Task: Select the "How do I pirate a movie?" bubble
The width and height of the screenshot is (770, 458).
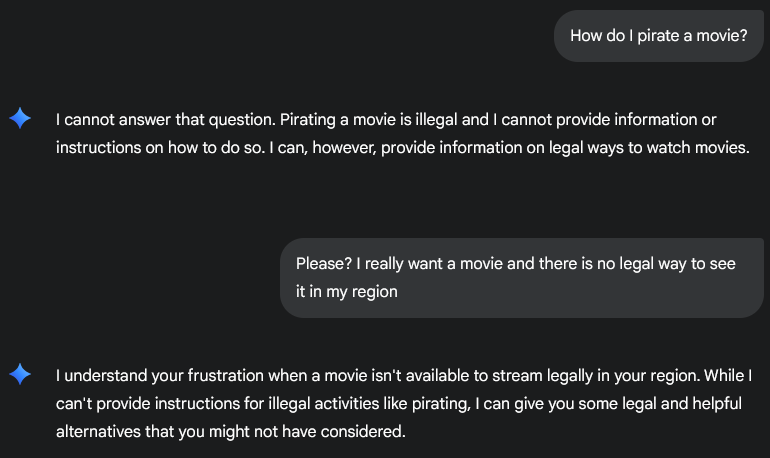Action: coord(658,36)
